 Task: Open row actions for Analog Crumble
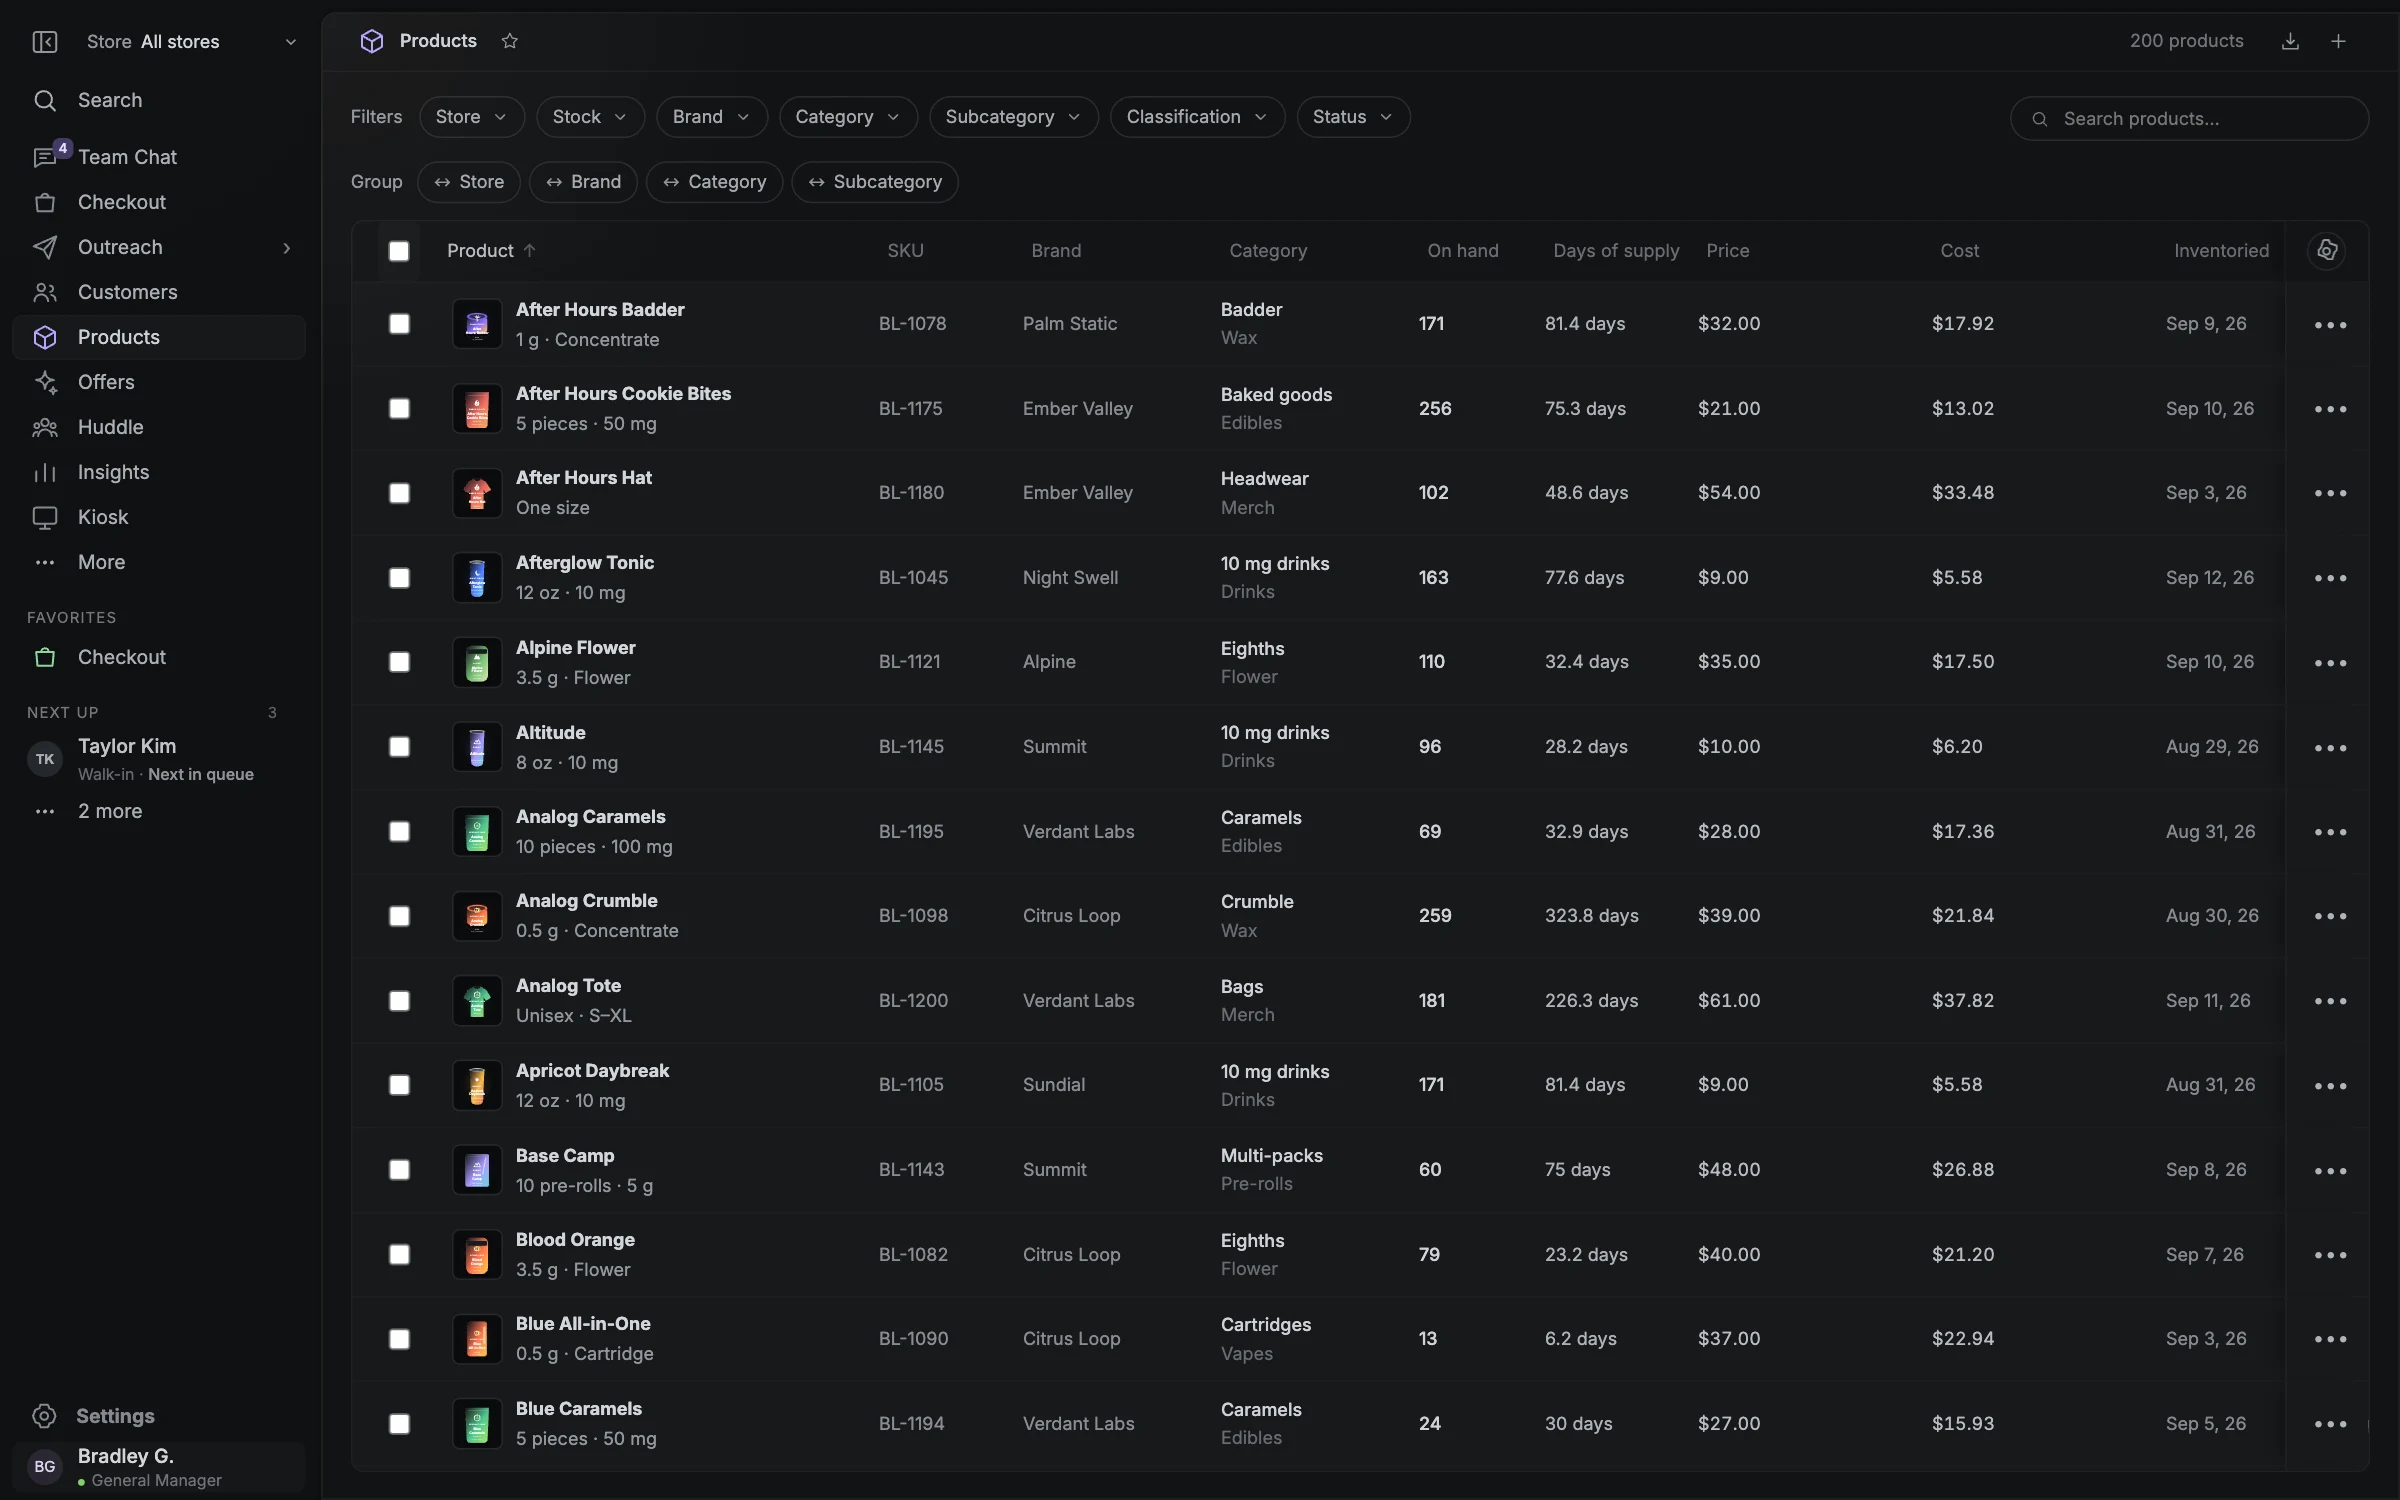coord(2330,916)
